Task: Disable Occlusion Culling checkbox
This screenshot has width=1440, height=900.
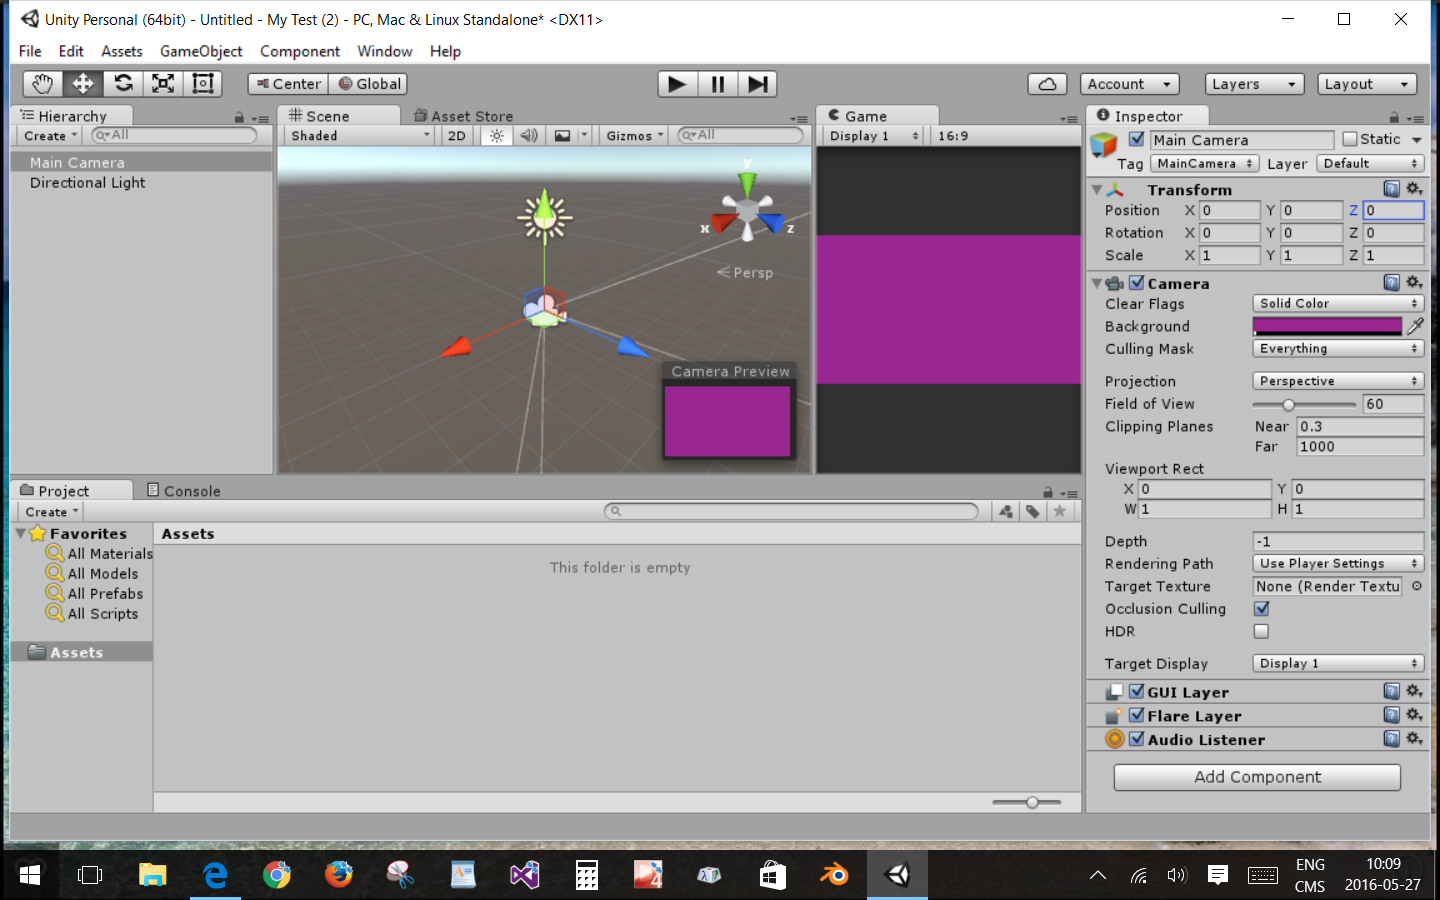Action: [1261, 608]
